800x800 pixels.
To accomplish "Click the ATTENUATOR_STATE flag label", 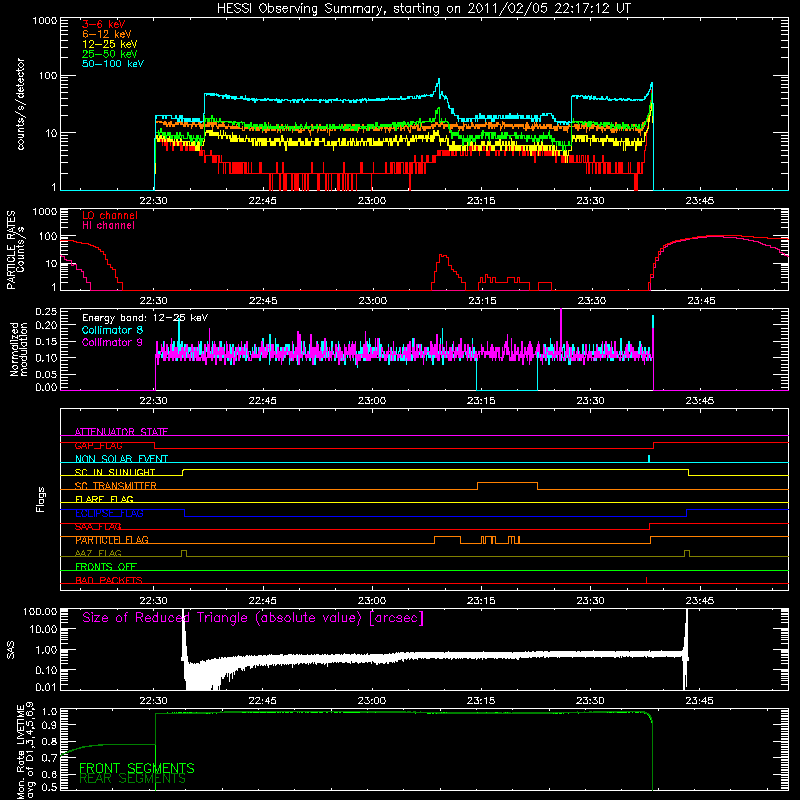I will coord(121,432).
